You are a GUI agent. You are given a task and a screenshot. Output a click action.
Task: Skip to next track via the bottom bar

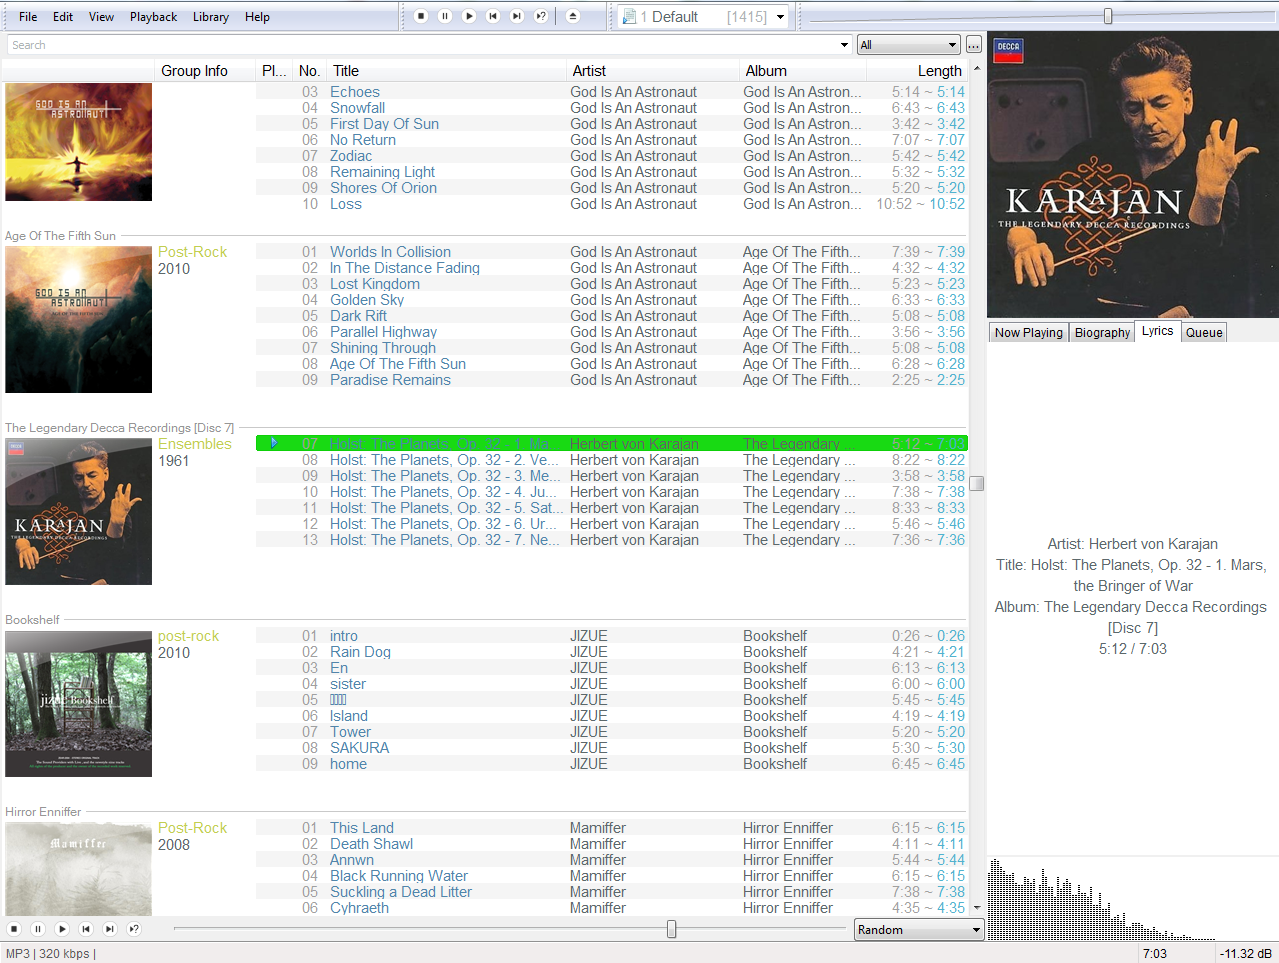110,929
